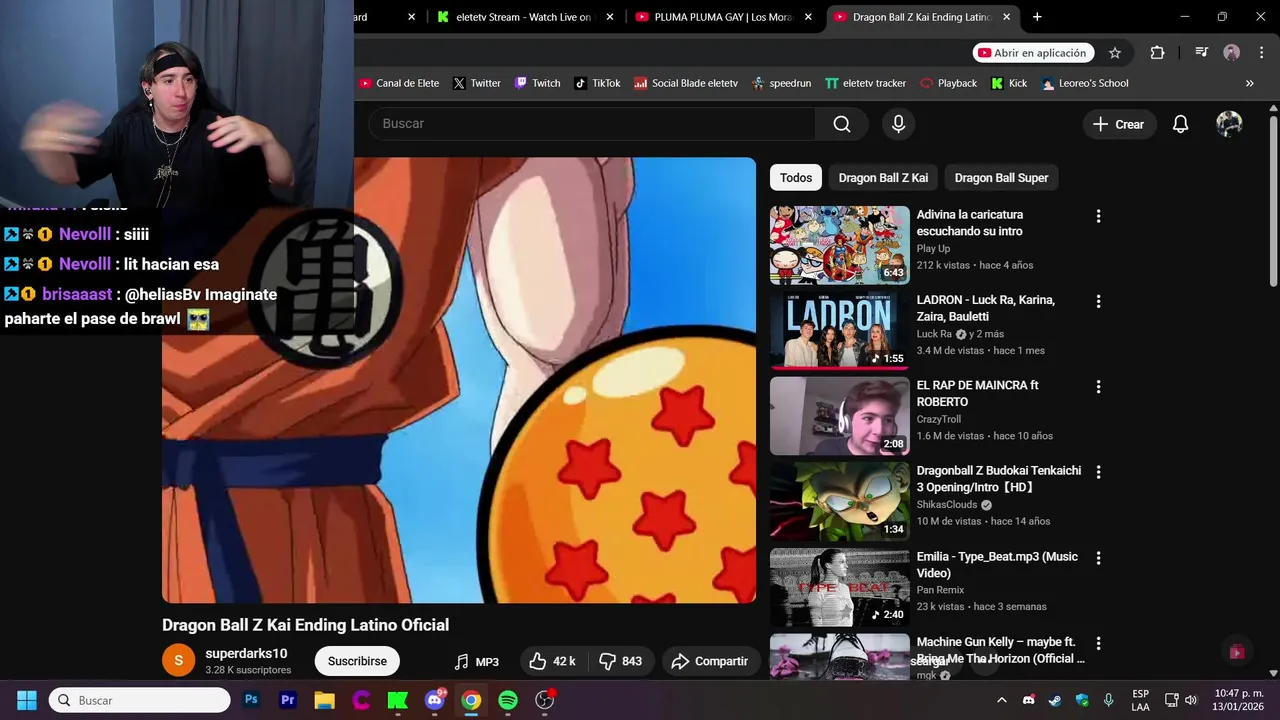1280x720 pixels.
Task: Open options for 'Emilia - Type_Beat.mp3' video
Action: point(1098,558)
